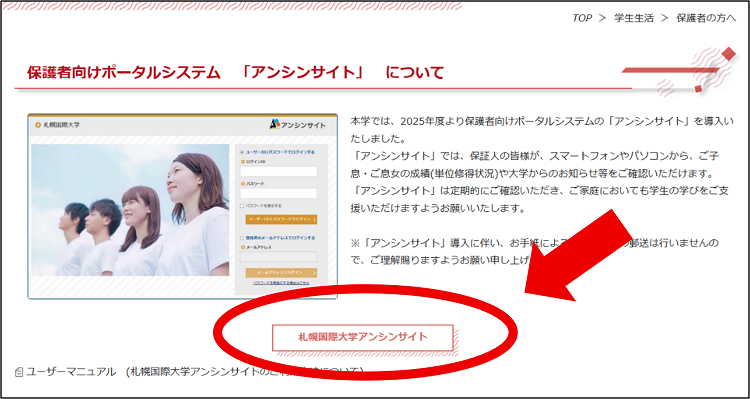The image size is (750, 399).
Task: Click the orange bullet icon beside パスワード label
Action: (243, 184)
